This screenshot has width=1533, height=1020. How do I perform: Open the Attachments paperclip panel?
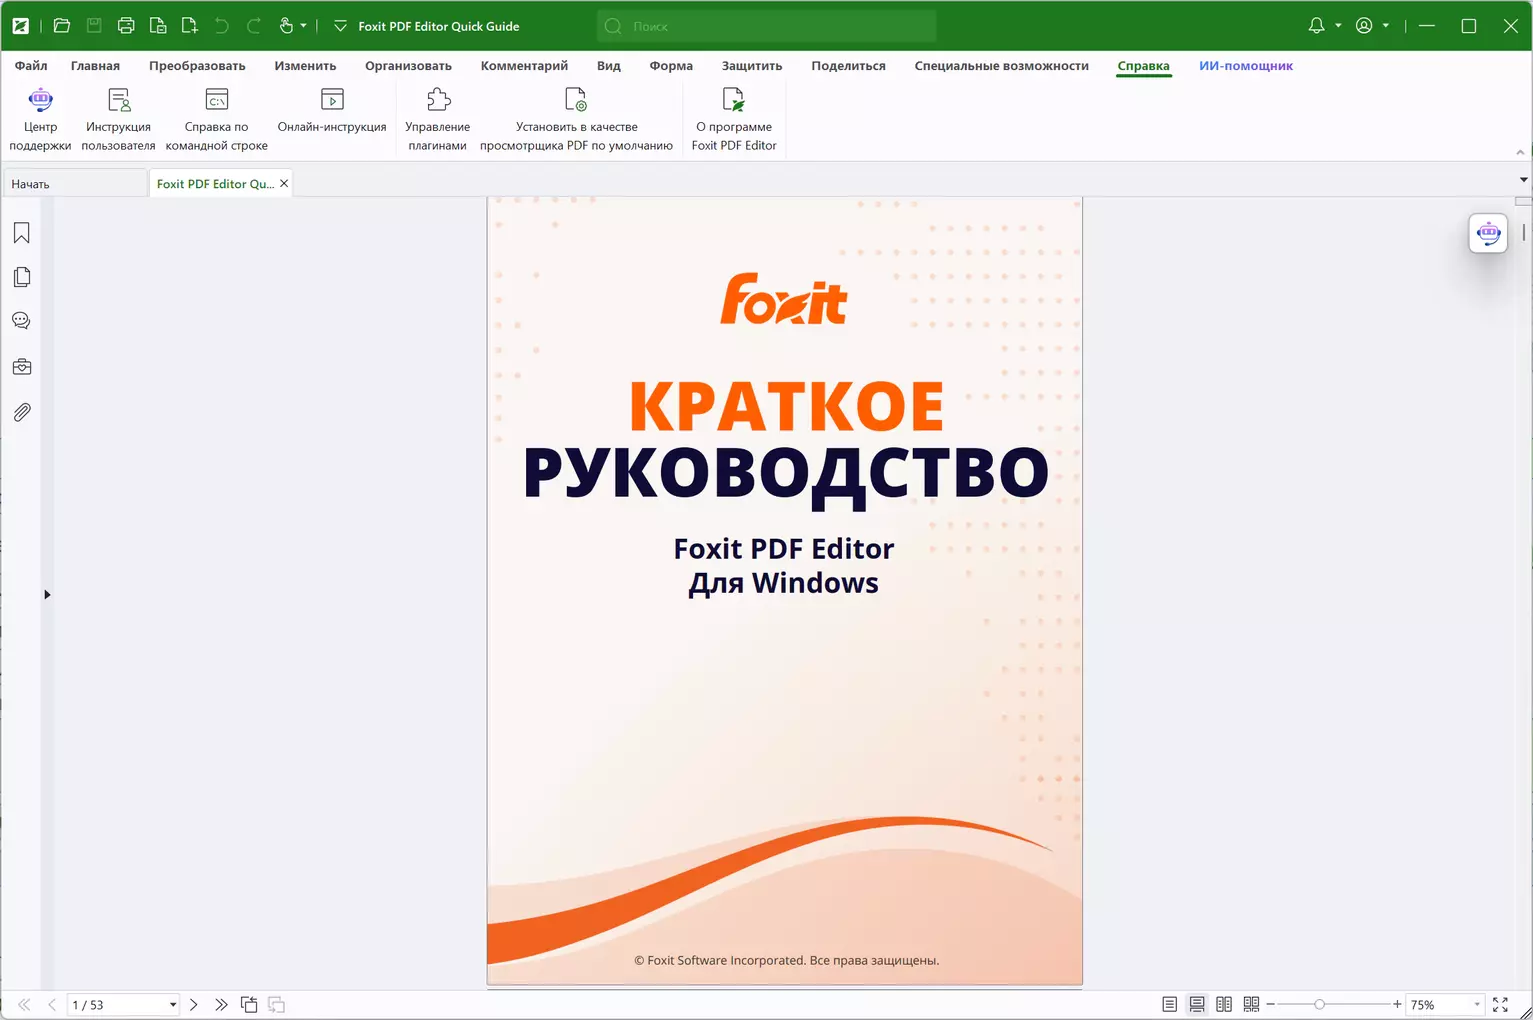tap(22, 412)
